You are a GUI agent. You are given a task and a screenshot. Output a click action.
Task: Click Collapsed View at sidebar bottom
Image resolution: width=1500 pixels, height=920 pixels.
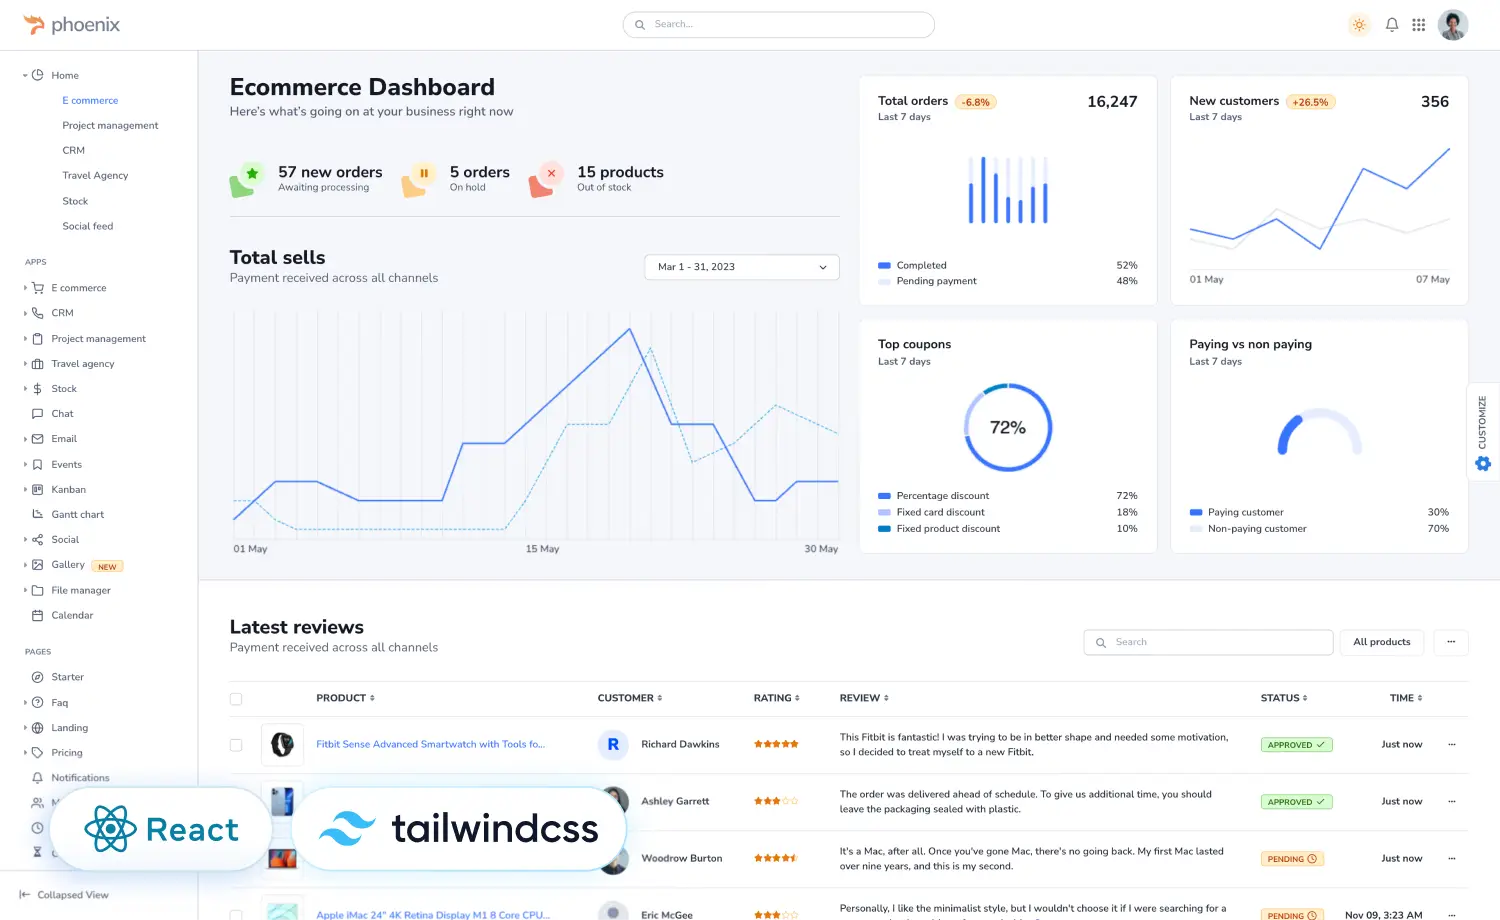coord(64,895)
